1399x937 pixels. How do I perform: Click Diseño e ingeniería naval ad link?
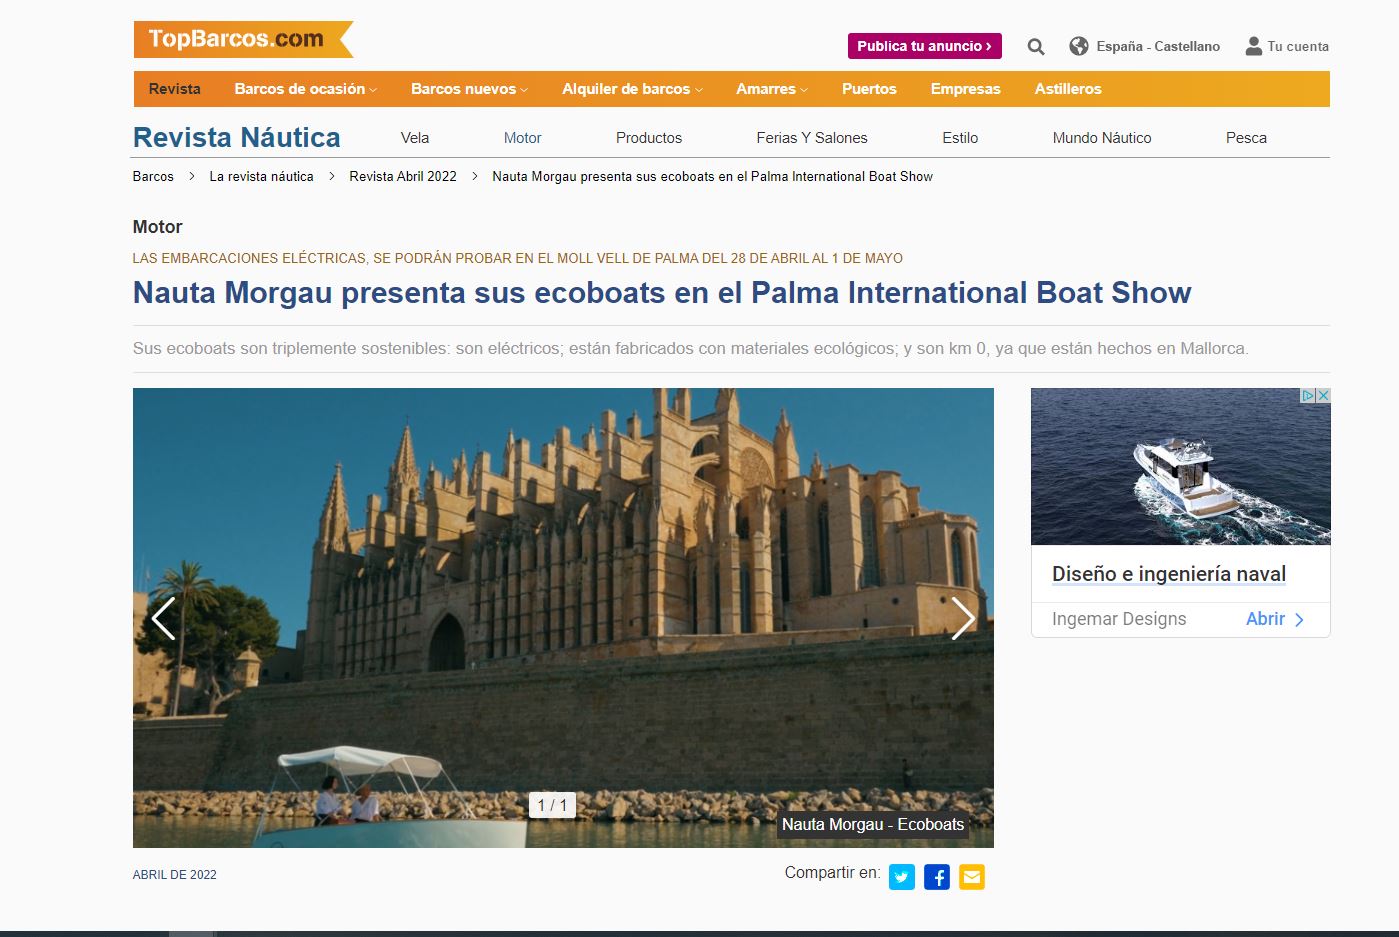(x=1169, y=574)
